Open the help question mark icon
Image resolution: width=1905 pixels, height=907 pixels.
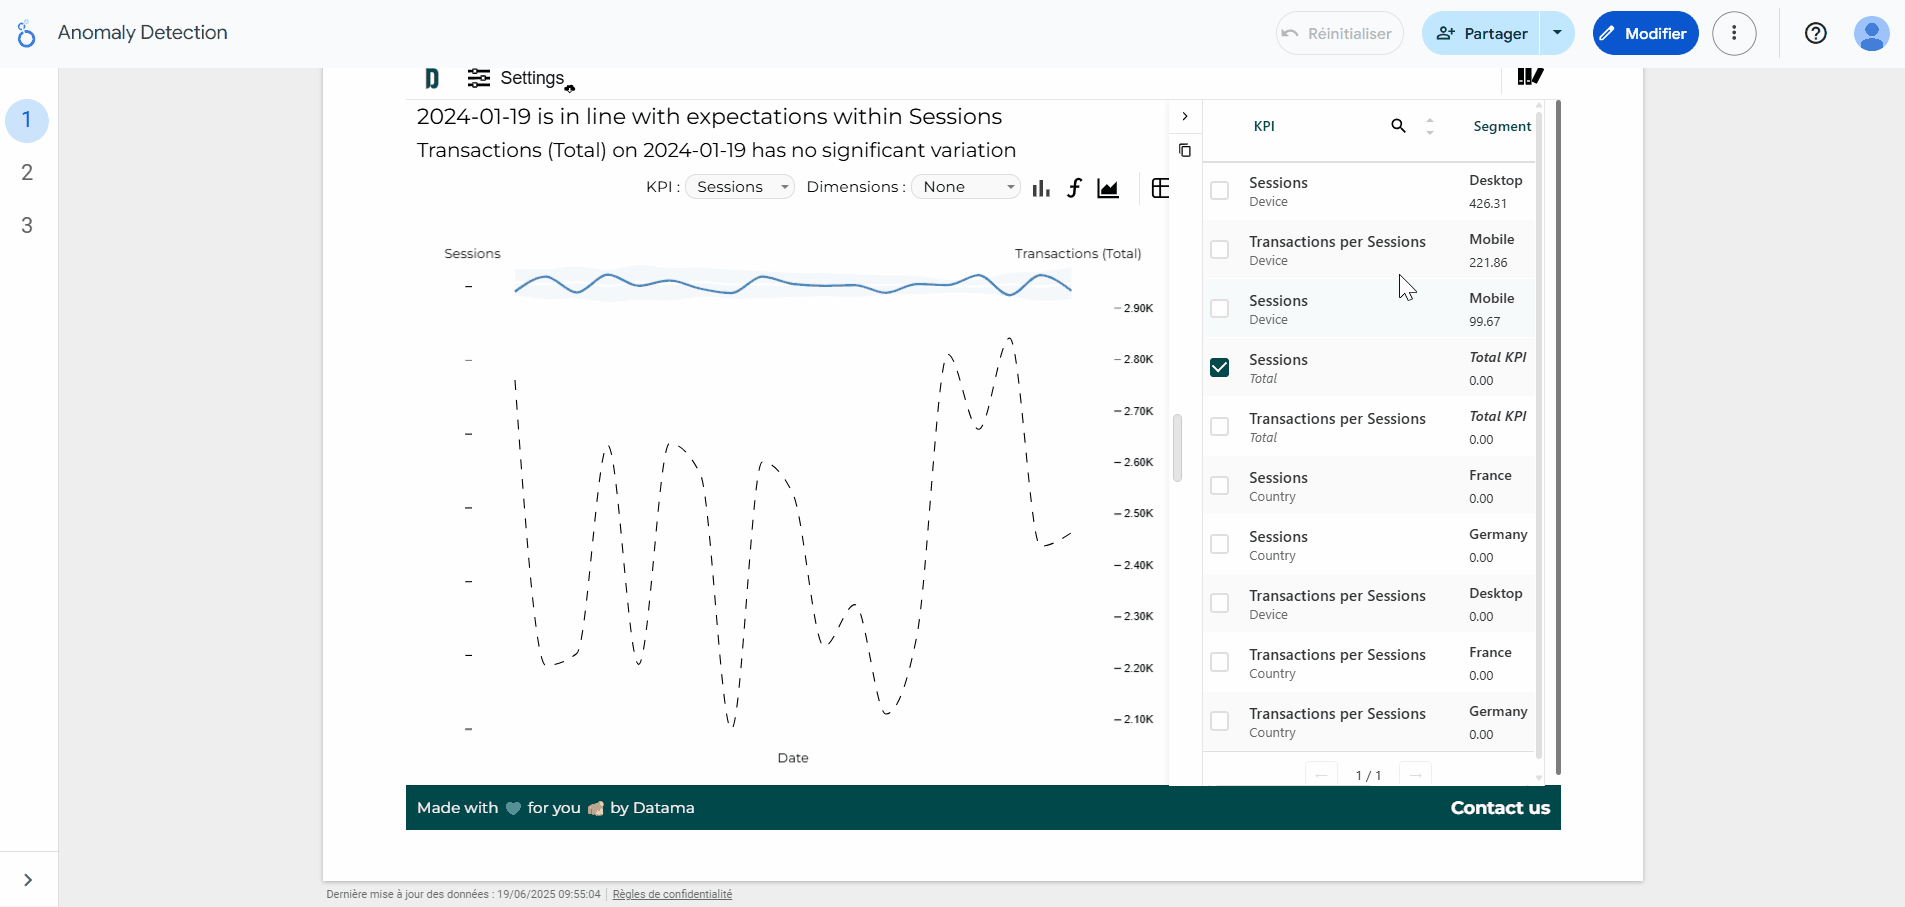click(x=1816, y=33)
